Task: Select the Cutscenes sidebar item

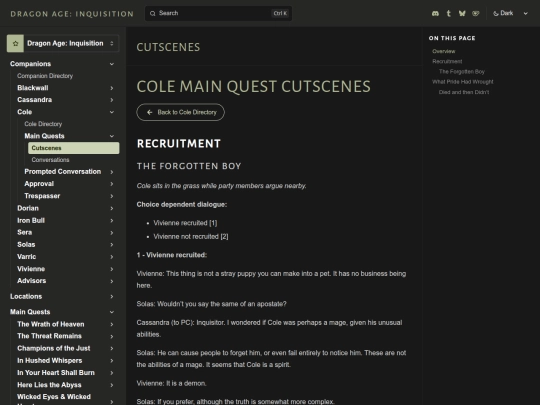Action: click(x=74, y=148)
